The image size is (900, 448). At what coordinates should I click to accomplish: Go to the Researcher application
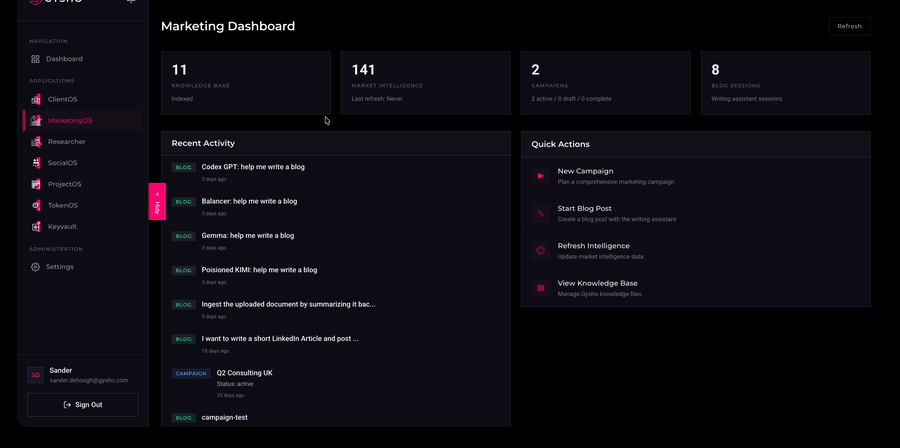pos(82,142)
